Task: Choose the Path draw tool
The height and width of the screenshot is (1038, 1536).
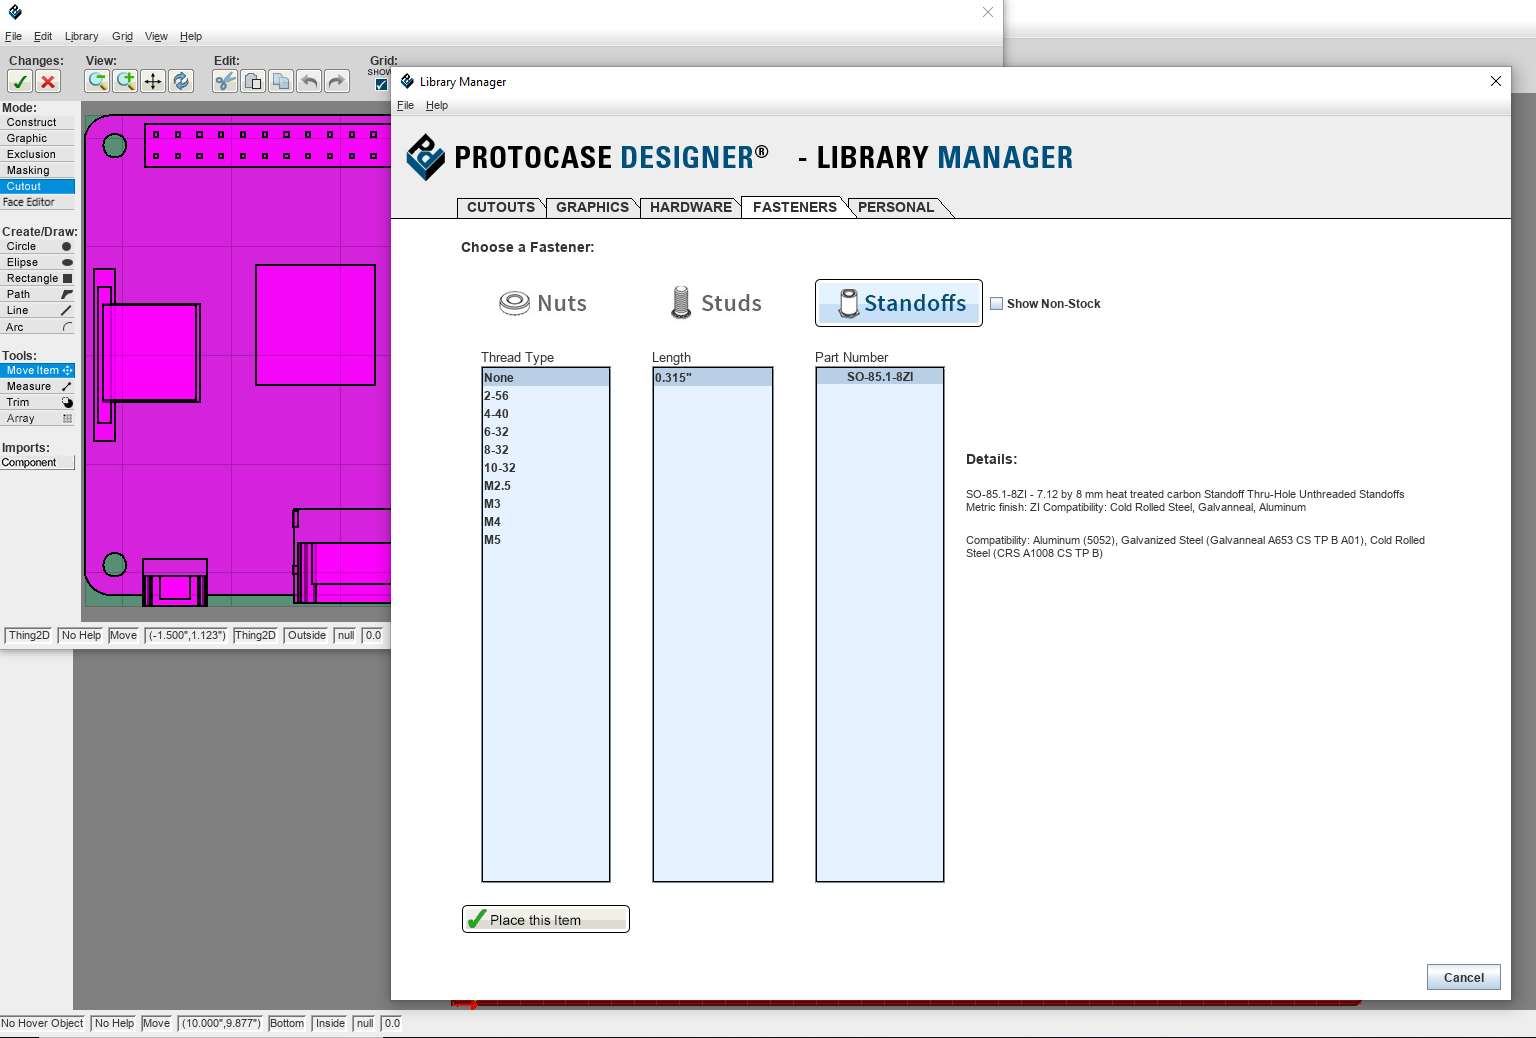Action: tap(38, 294)
